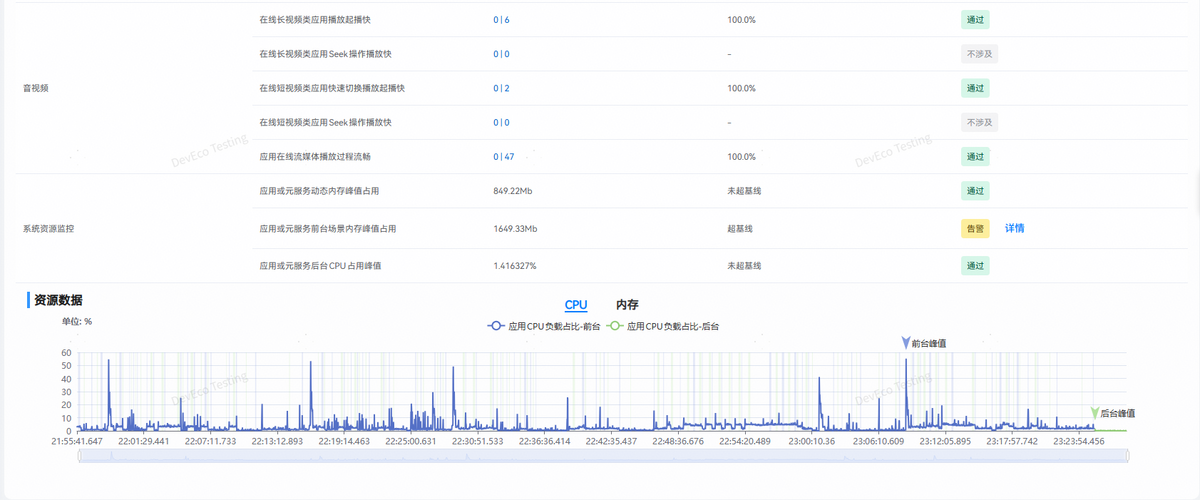The width and height of the screenshot is (1200, 500).
Task: Click 通过 badge for 动态内存峰值占用 row
Action: [975, 191]
